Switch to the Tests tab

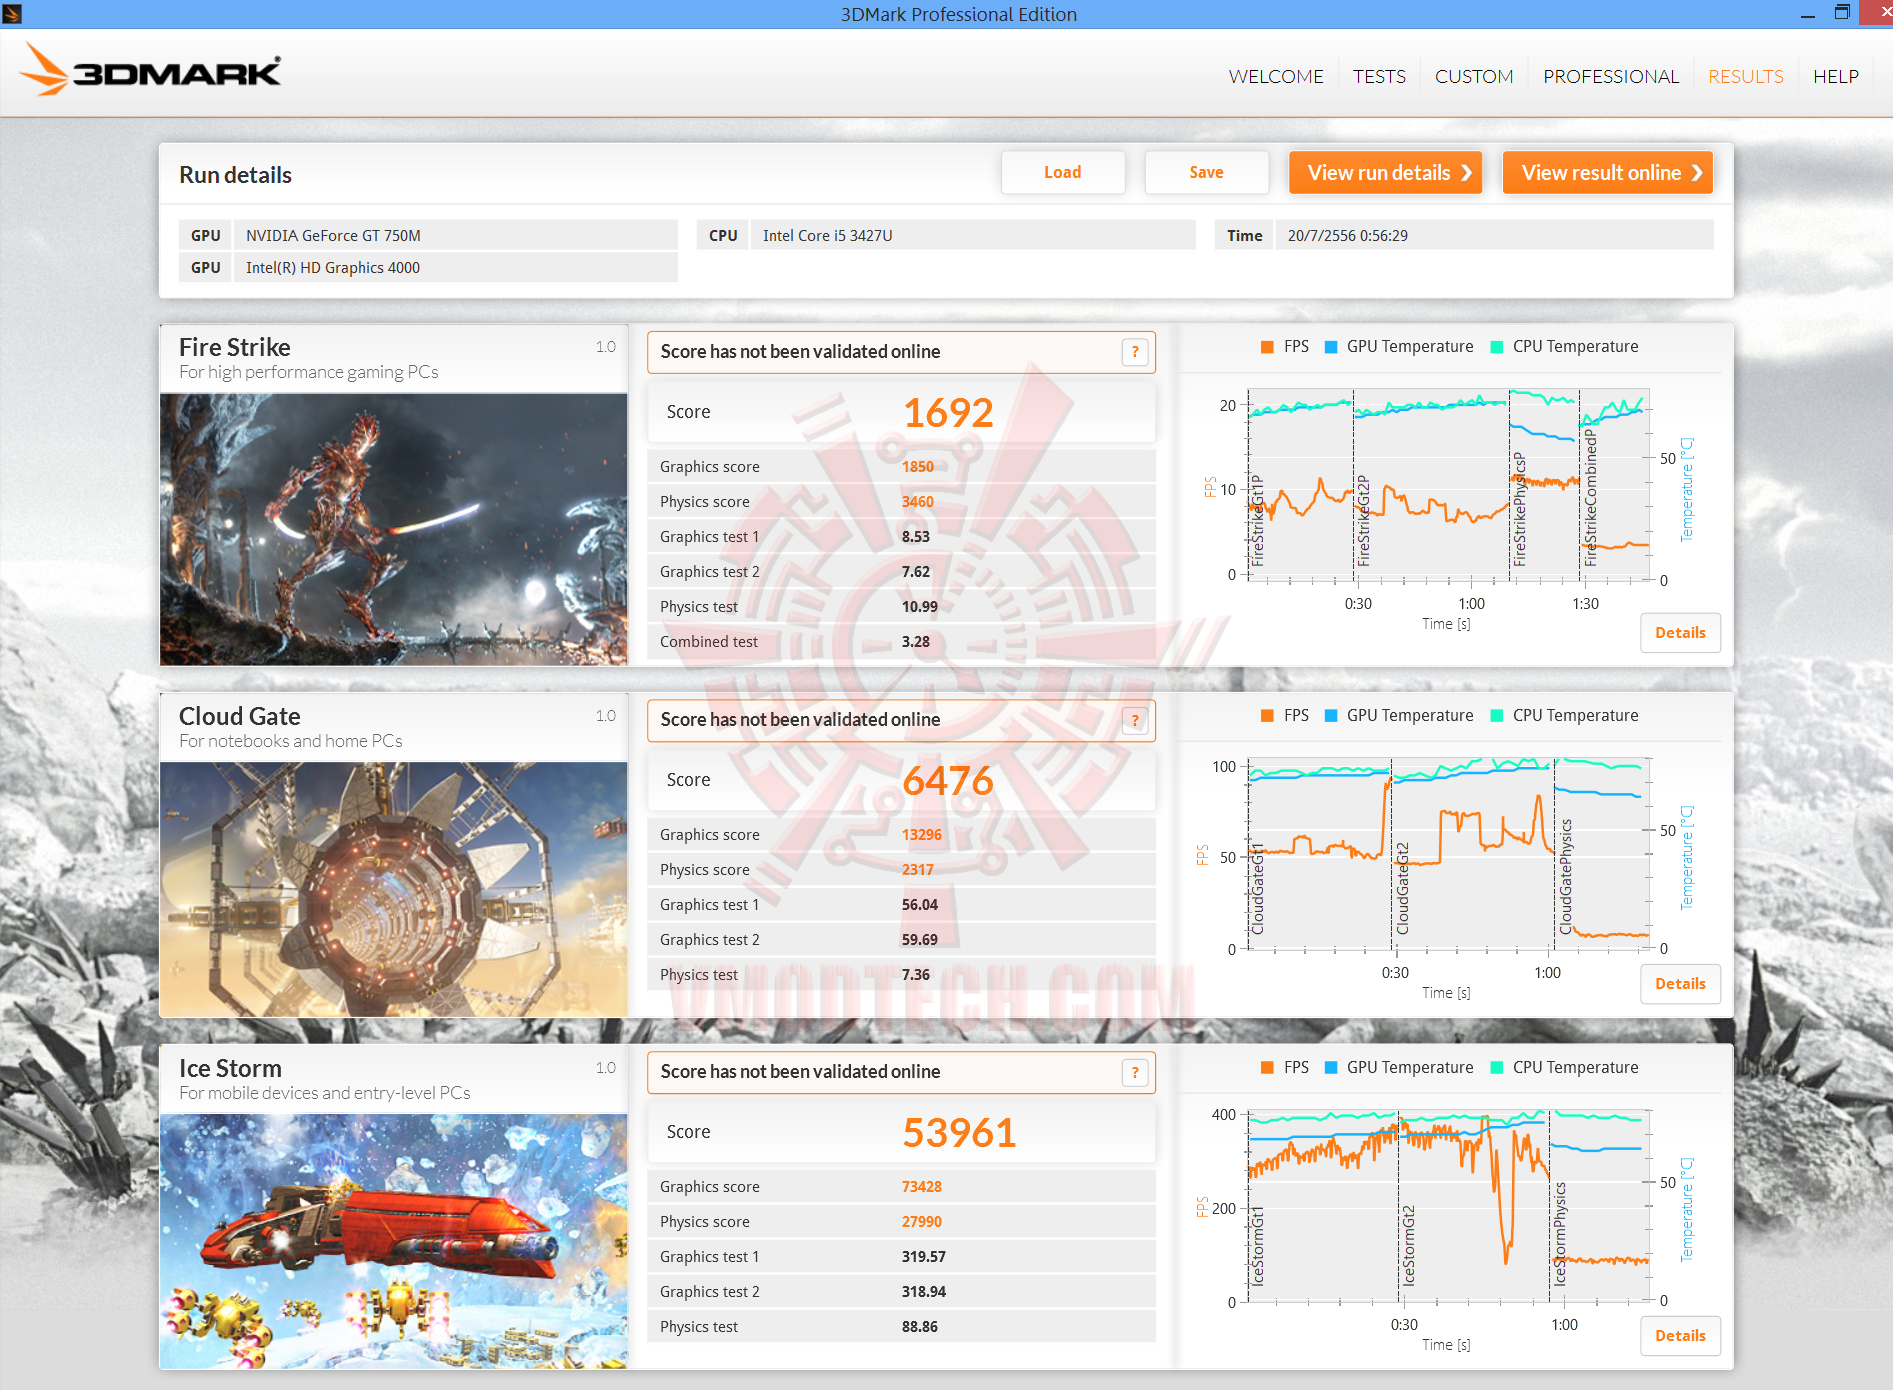click(1379, 76)
